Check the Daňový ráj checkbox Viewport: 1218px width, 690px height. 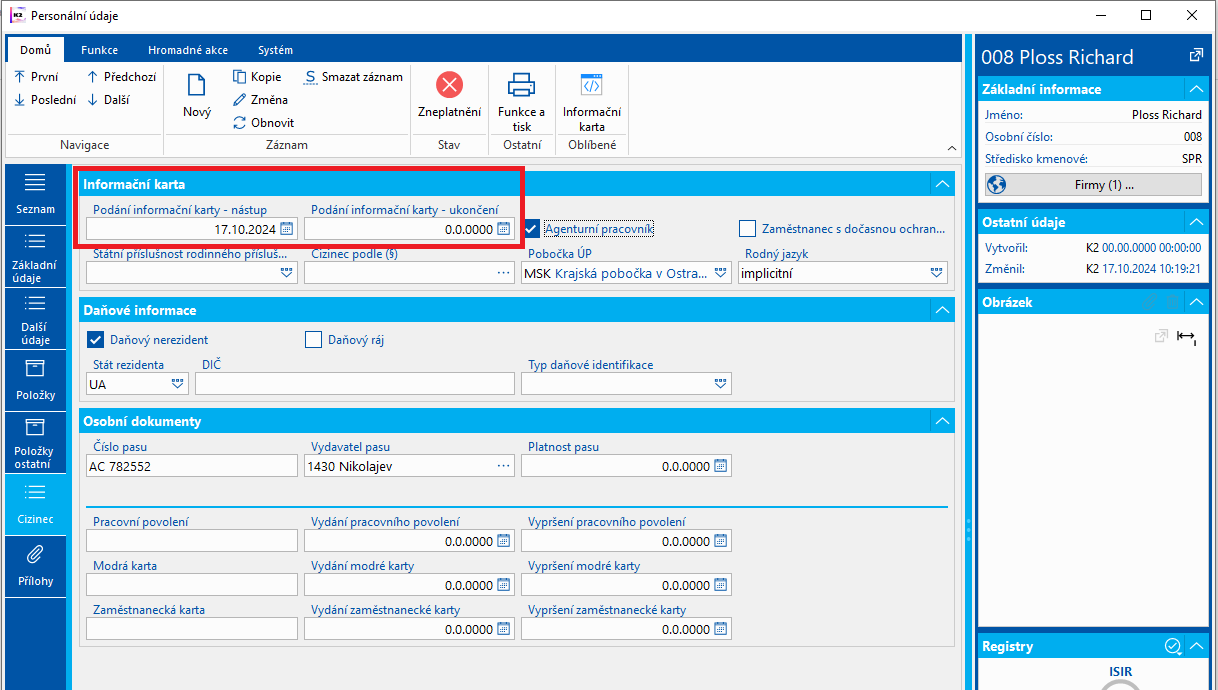314,340
